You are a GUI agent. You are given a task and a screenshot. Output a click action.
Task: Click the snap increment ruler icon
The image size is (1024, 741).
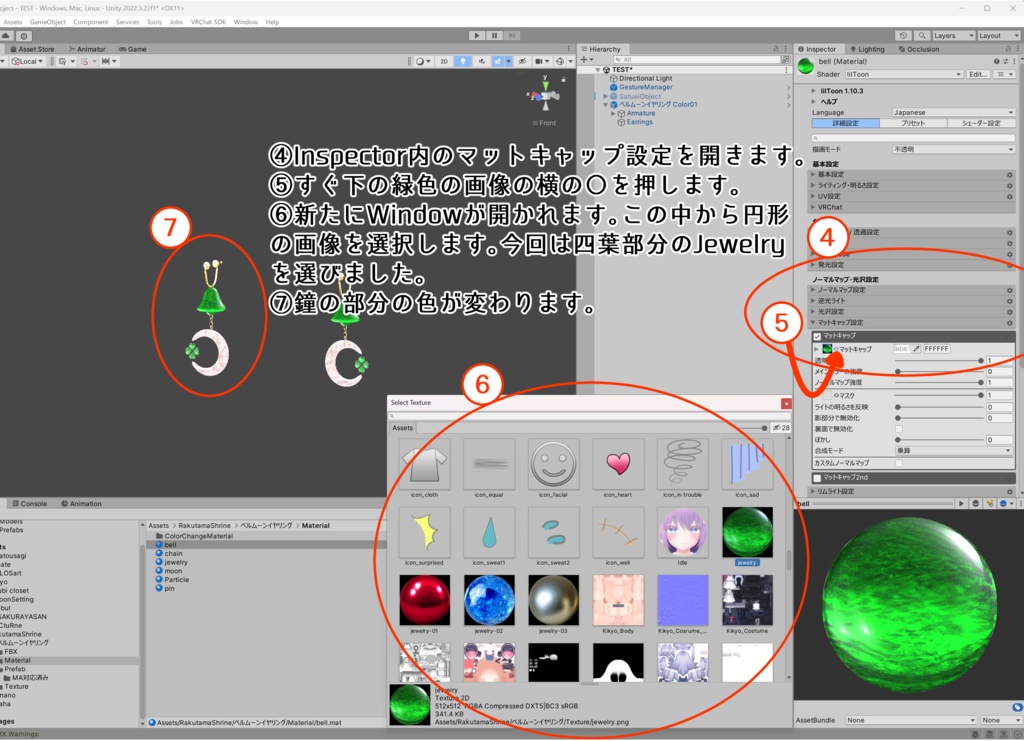108,61
